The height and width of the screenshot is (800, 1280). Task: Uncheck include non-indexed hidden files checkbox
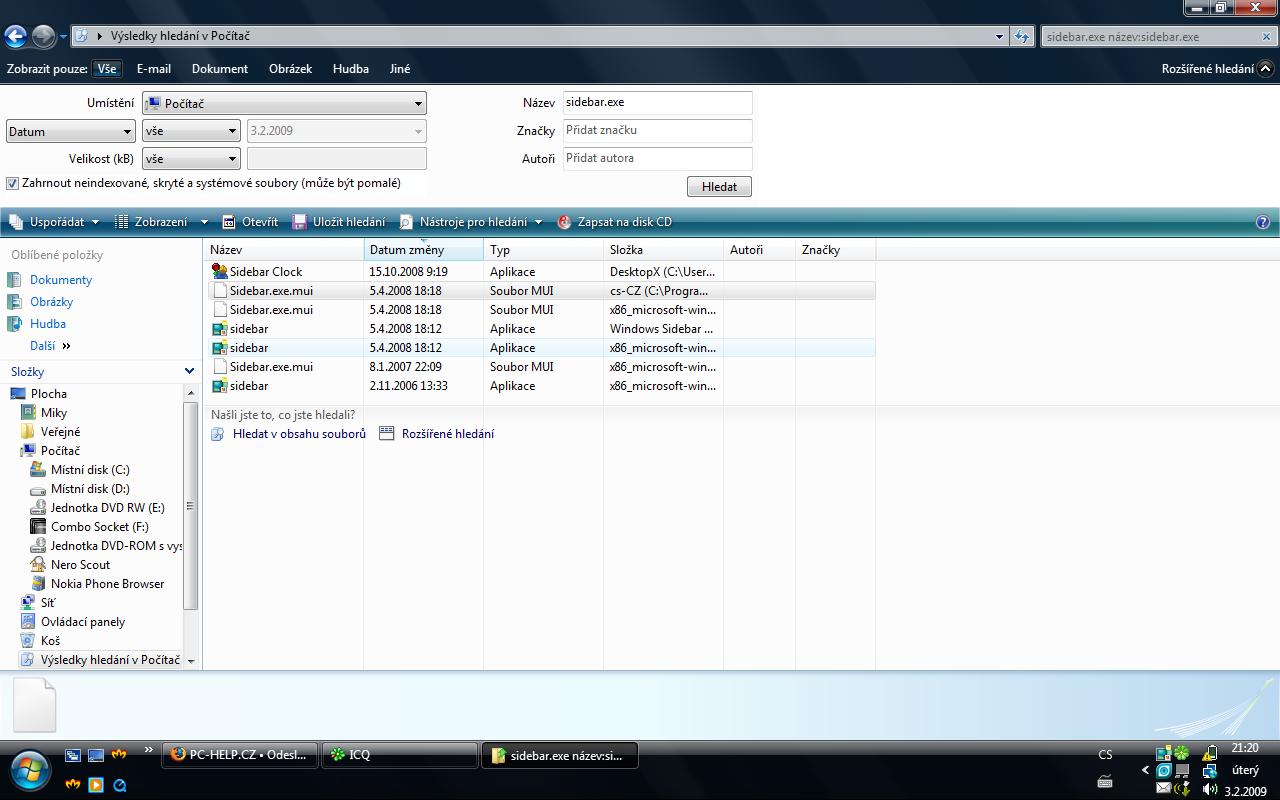(x=13, y=184)
